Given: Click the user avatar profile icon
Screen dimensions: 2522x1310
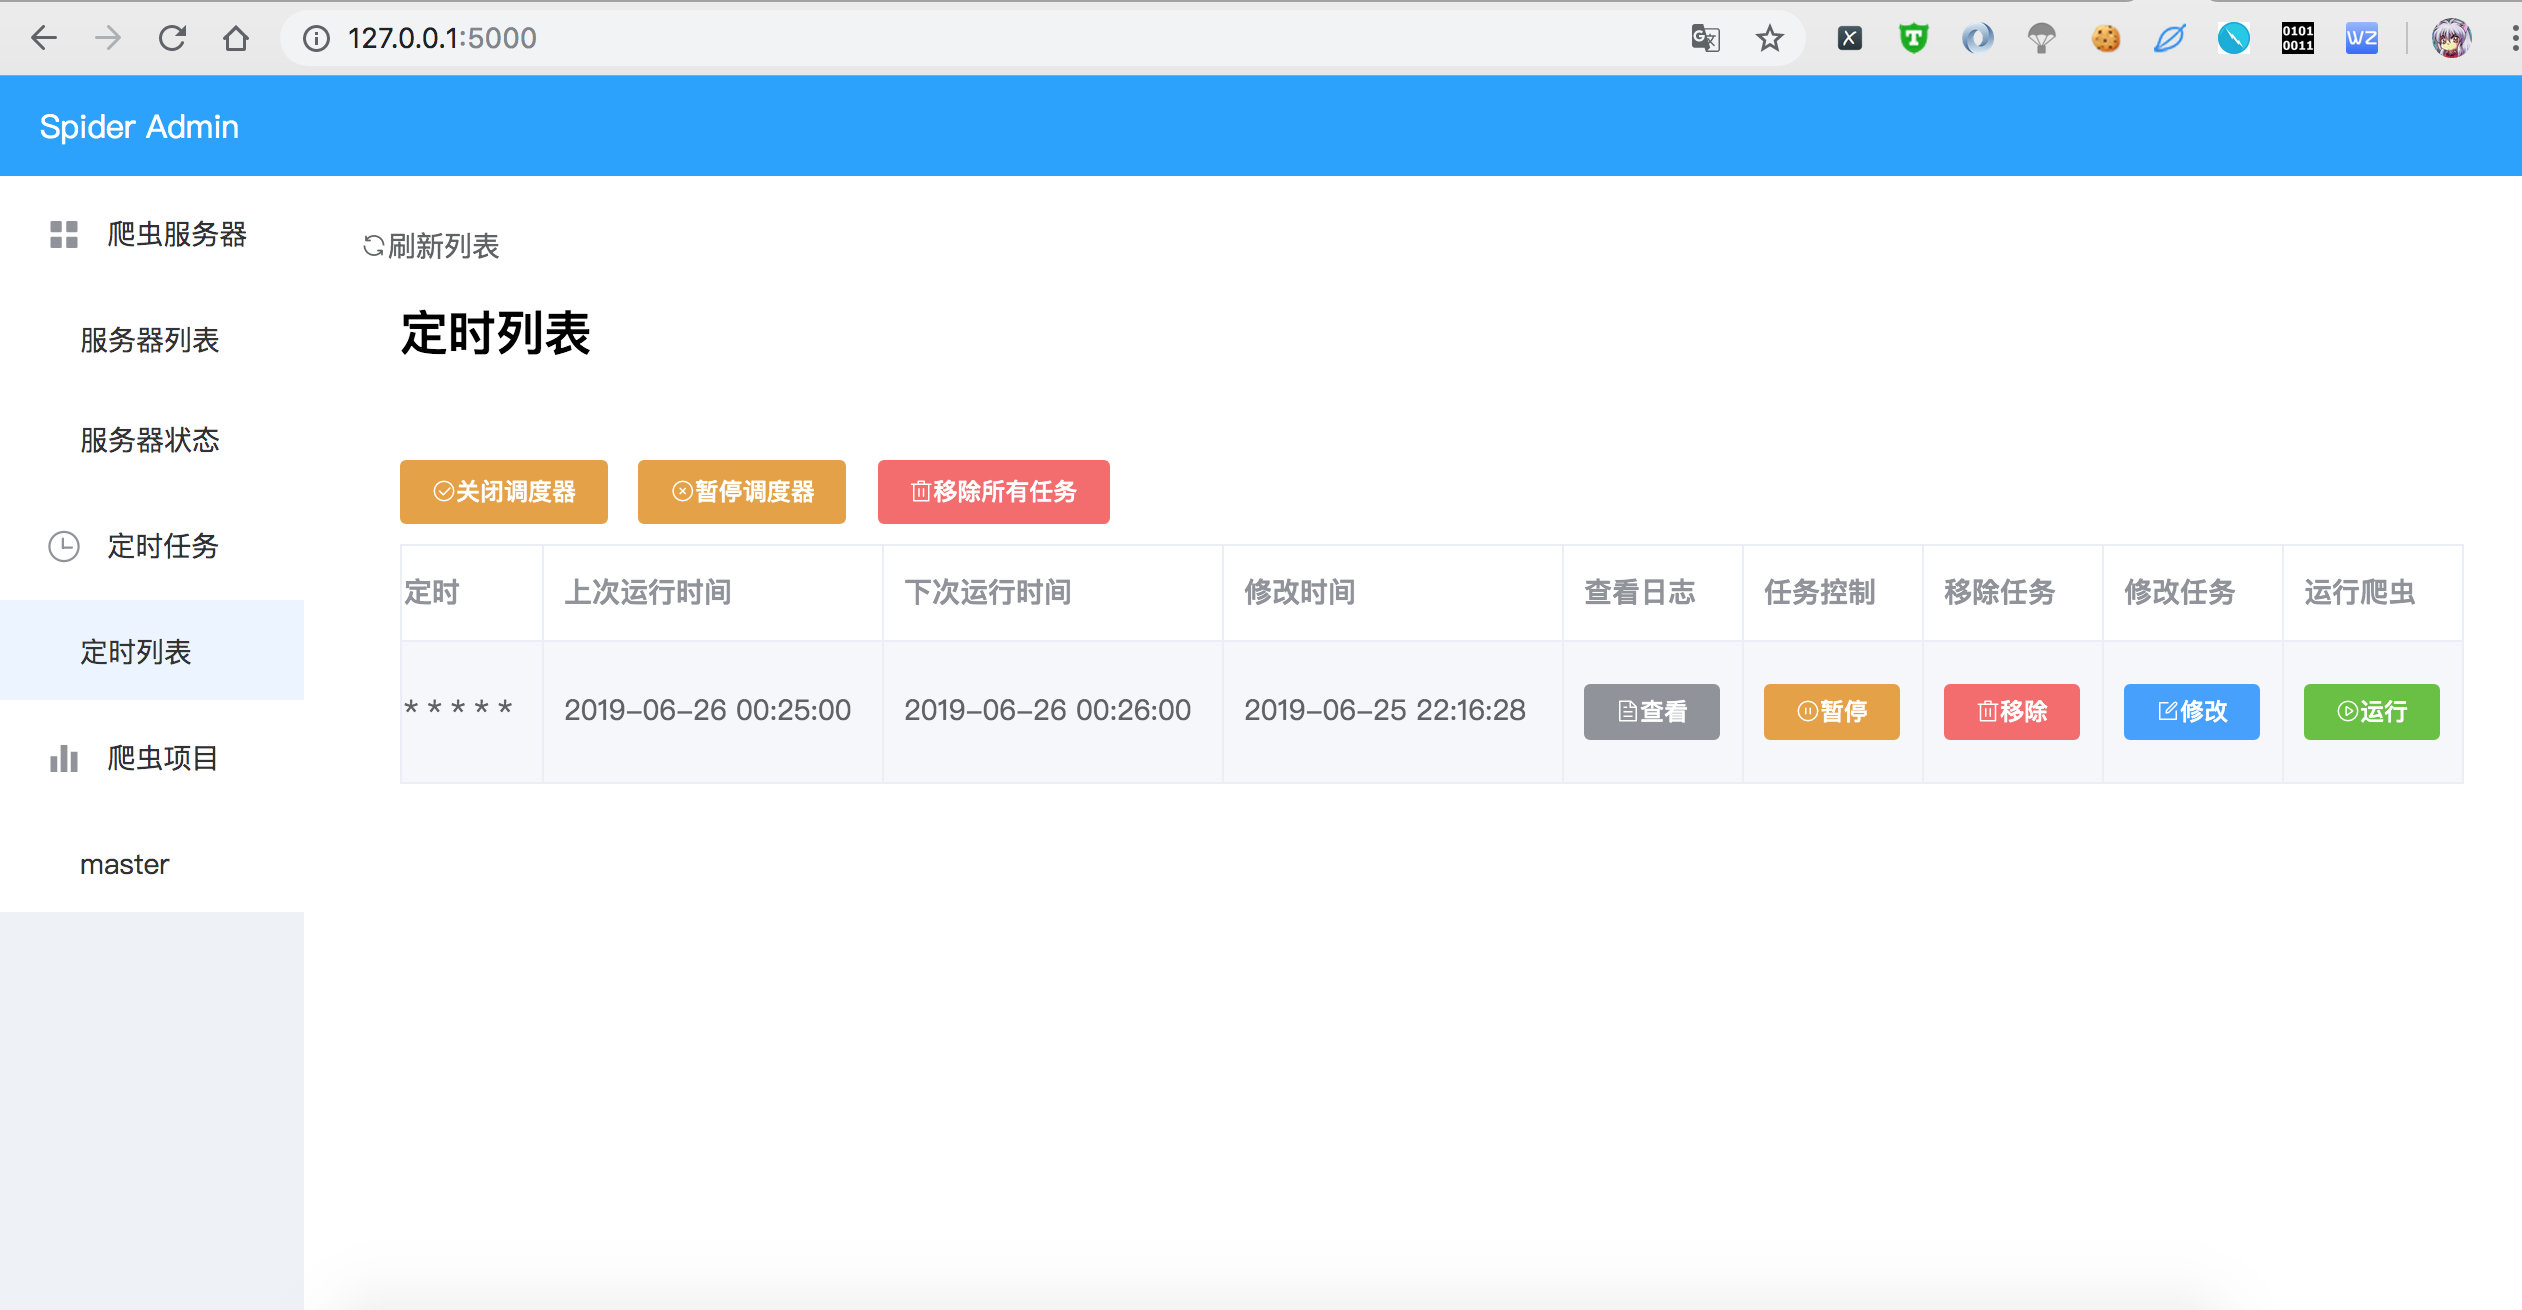Looking at the screenshot, I should coord(2451,38).
